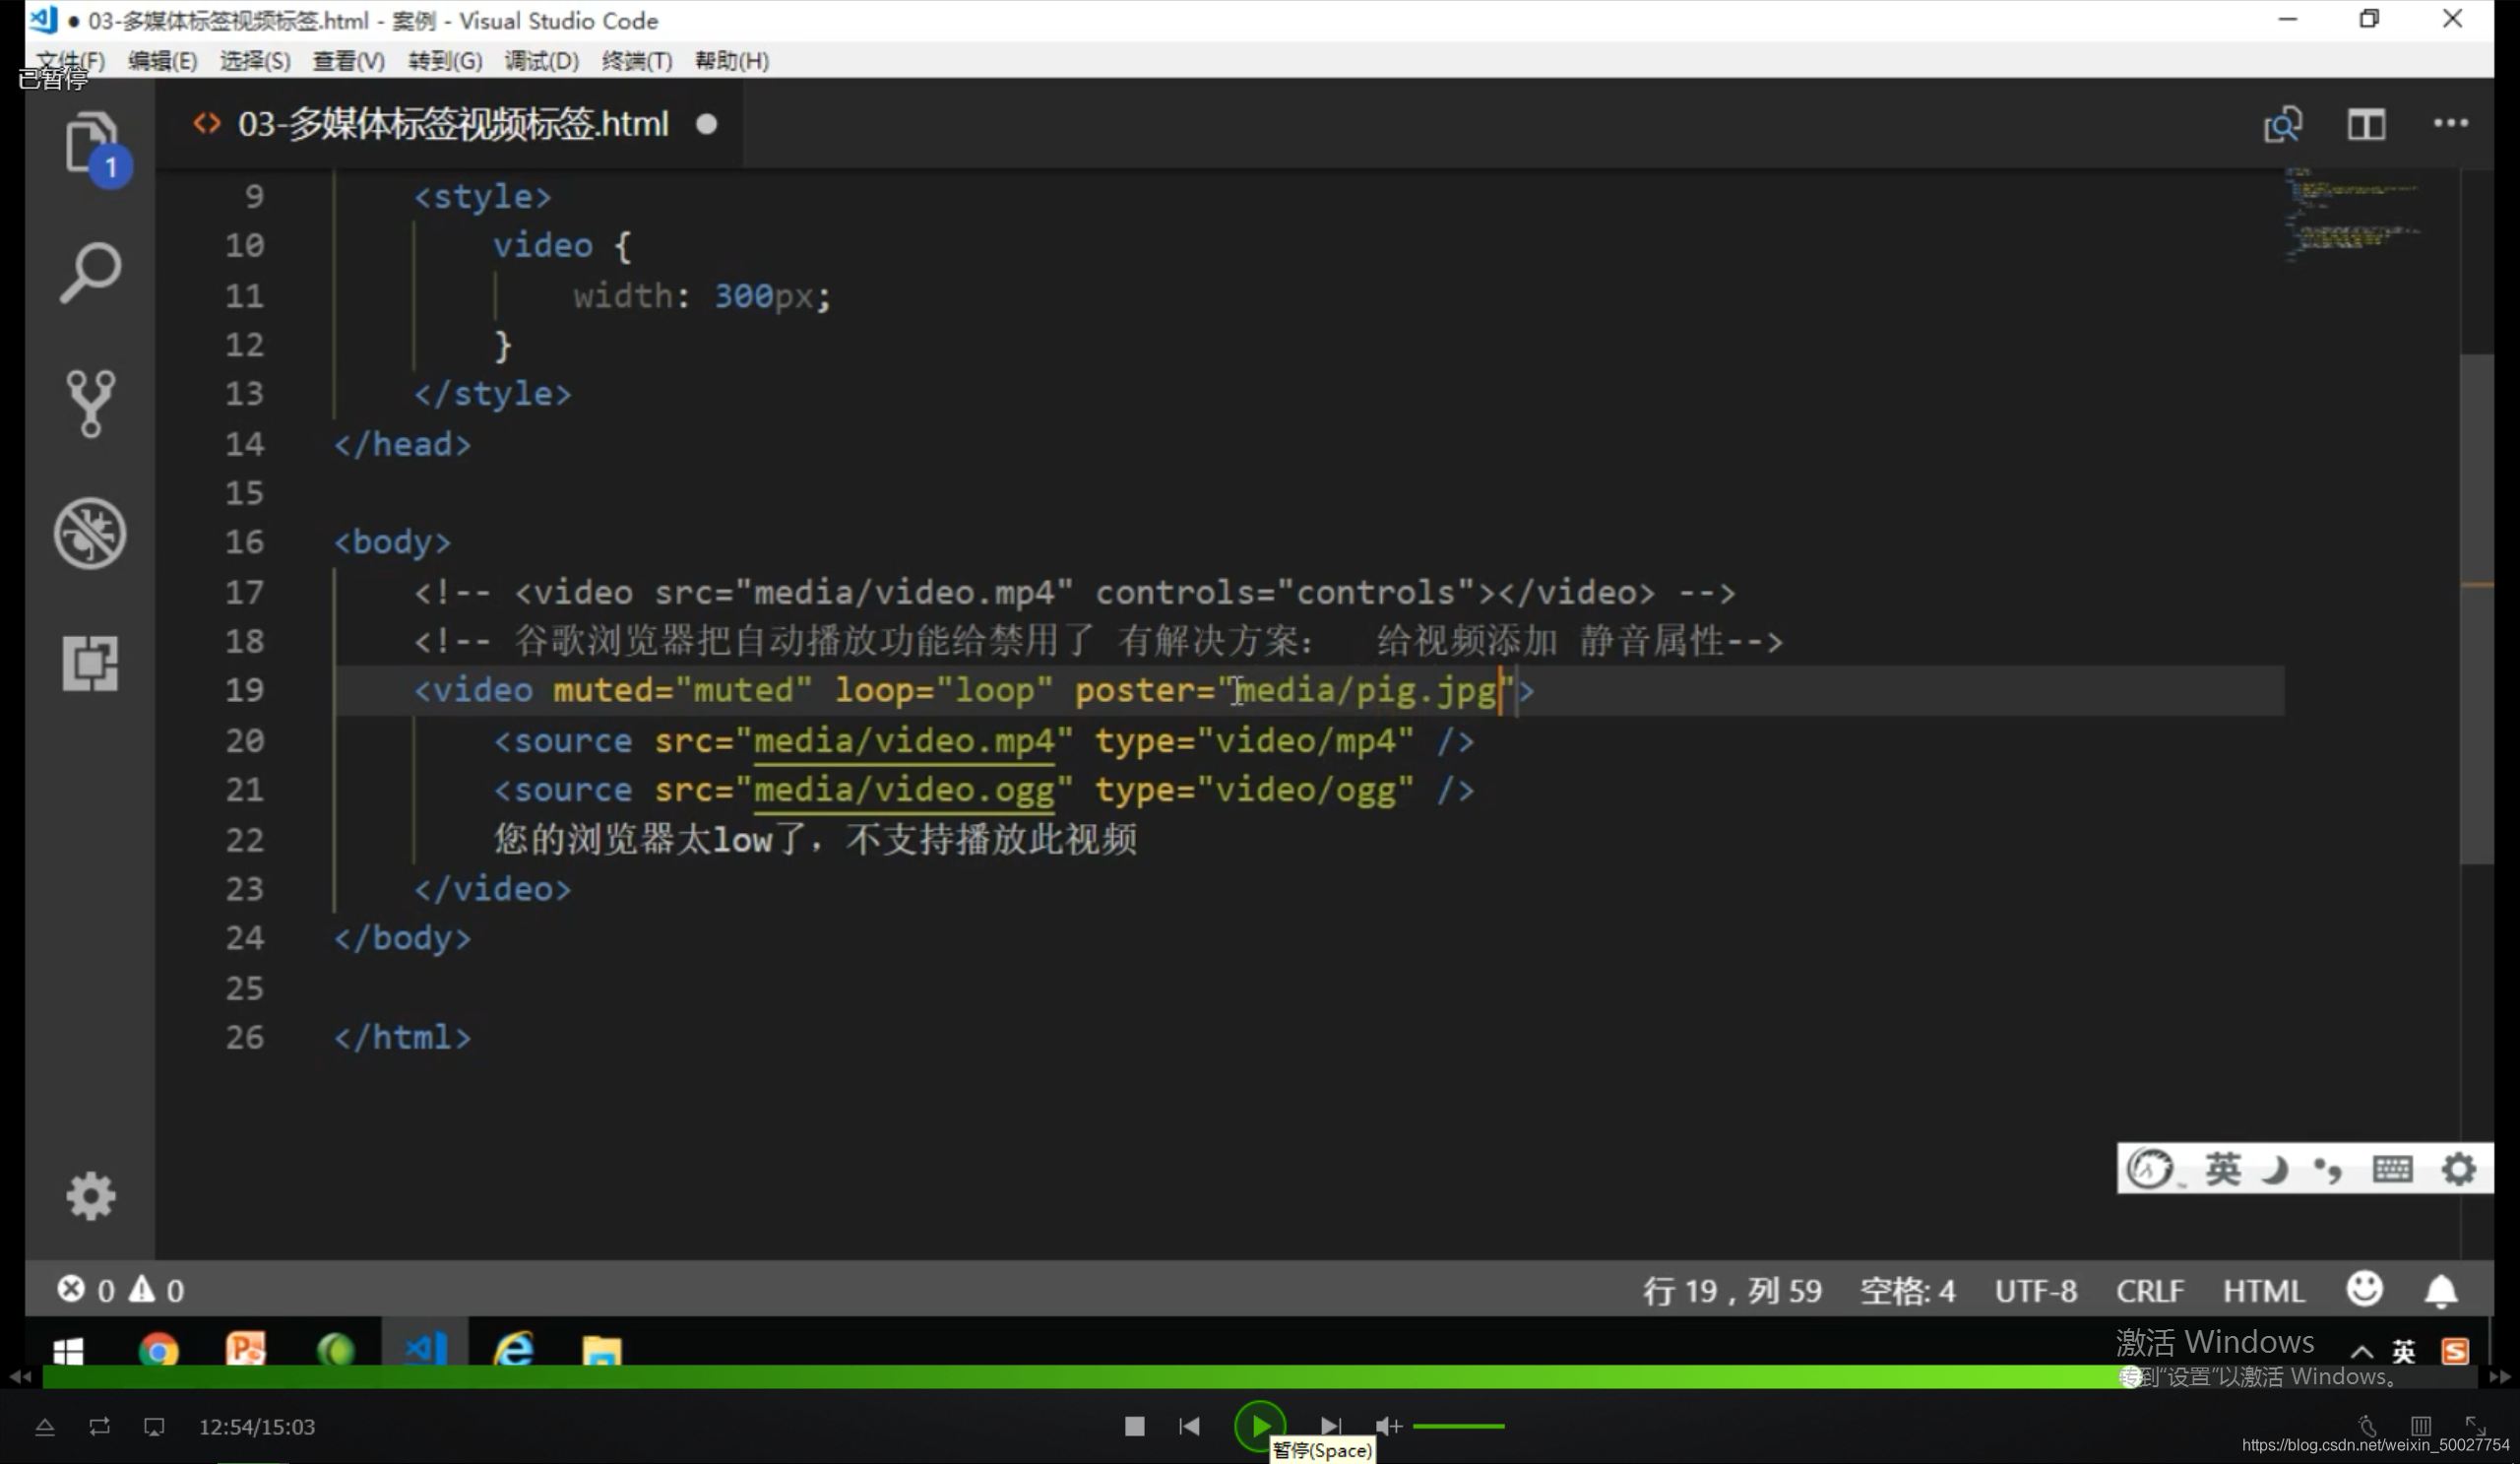This screenshot has height=1464, width=2520.
Task: Click the CRLF line ending indicator
Action: tap(2149, 1290)
